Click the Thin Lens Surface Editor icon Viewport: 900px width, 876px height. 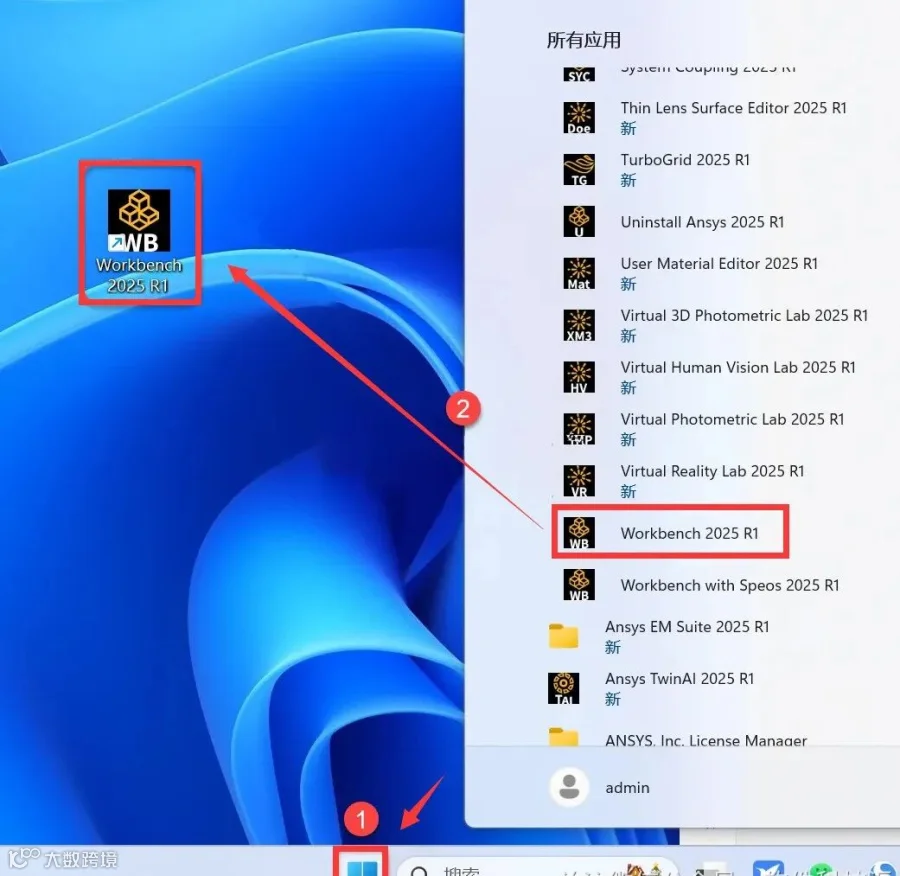[579, 118]
